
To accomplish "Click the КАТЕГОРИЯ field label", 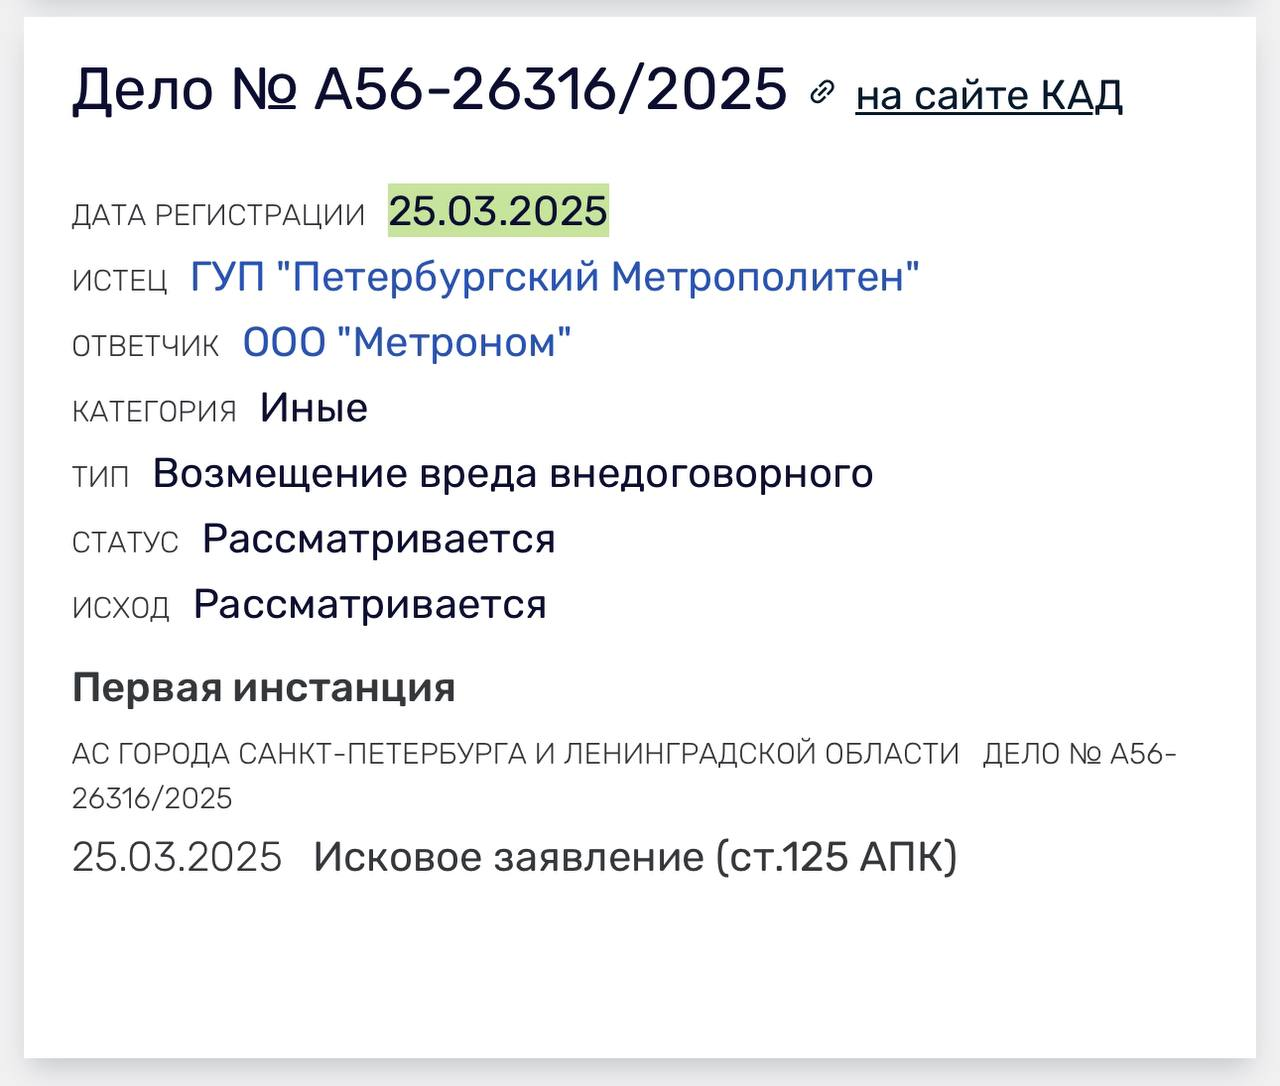I will click(x=154, y=412).
